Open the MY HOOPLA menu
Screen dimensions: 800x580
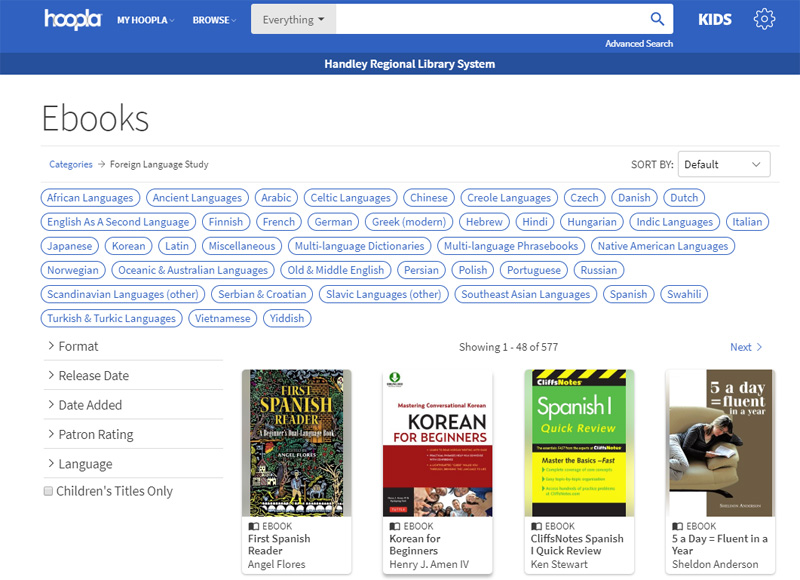[x=144, y=18]
